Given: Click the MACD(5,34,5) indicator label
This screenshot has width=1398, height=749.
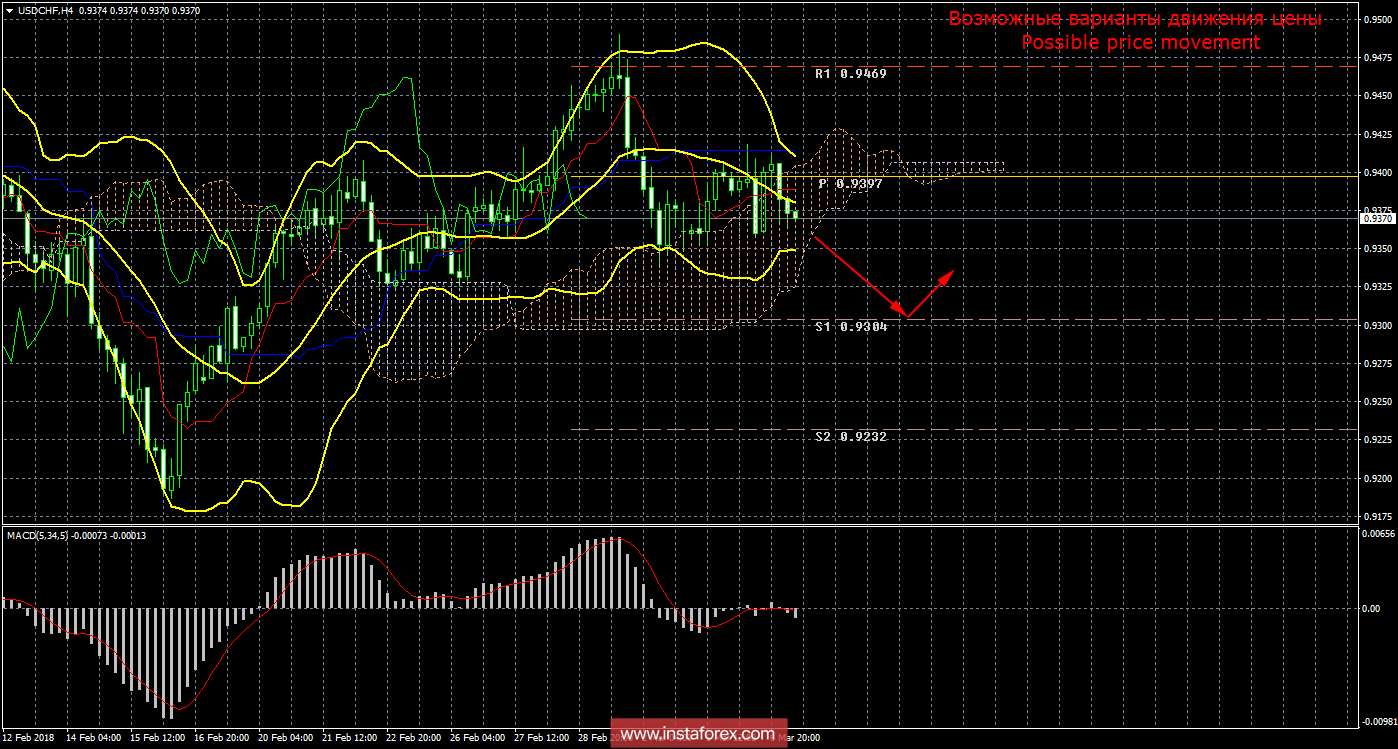Looking at the screenshot, I should pyautogui.click(x=75, y=537).
